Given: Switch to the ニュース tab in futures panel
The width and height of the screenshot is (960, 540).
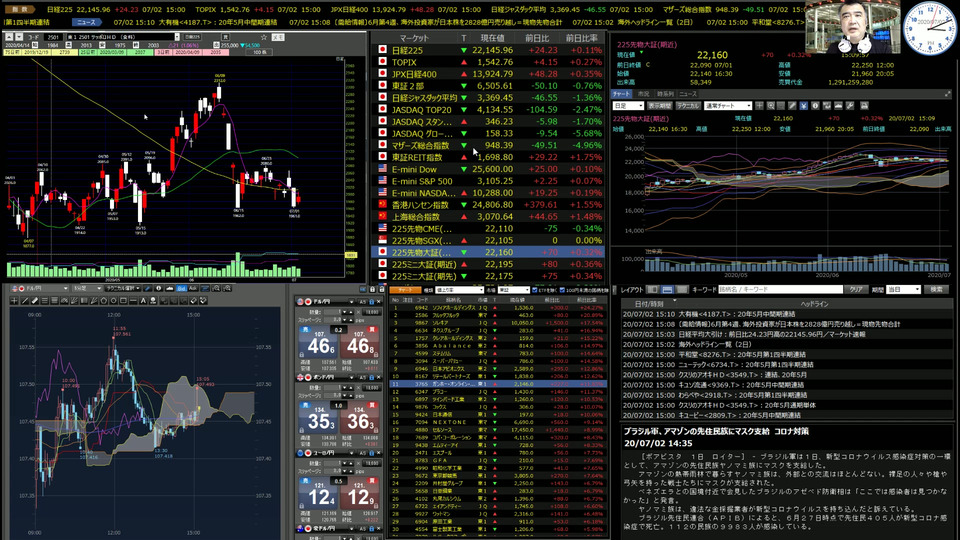Looking at the screenshot, I should (x=688, y=94).
